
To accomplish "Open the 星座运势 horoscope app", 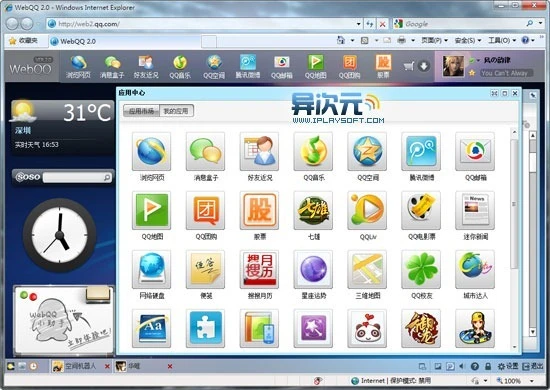I will point(313,269).
